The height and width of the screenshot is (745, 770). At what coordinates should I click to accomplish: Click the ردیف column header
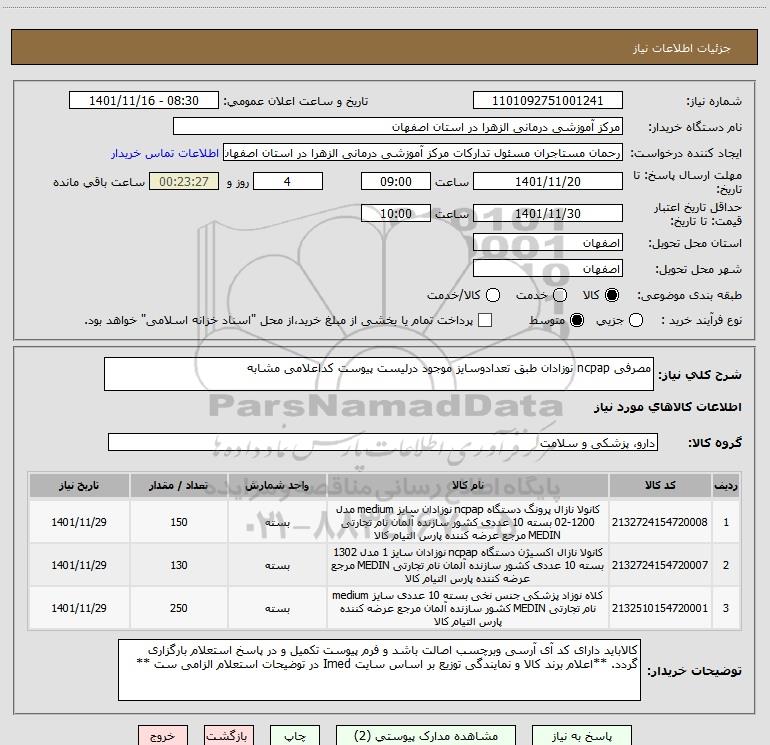click(x=726, y=486)
